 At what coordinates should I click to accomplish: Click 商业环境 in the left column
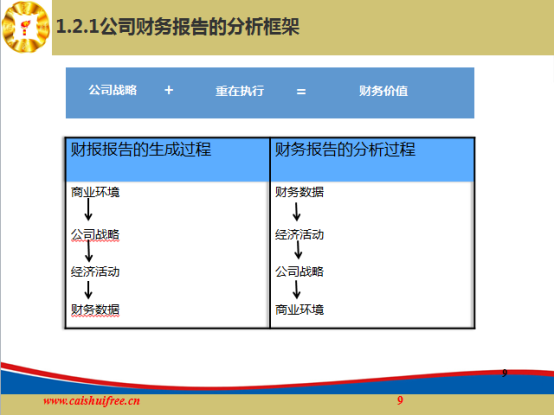pos(95,192)
